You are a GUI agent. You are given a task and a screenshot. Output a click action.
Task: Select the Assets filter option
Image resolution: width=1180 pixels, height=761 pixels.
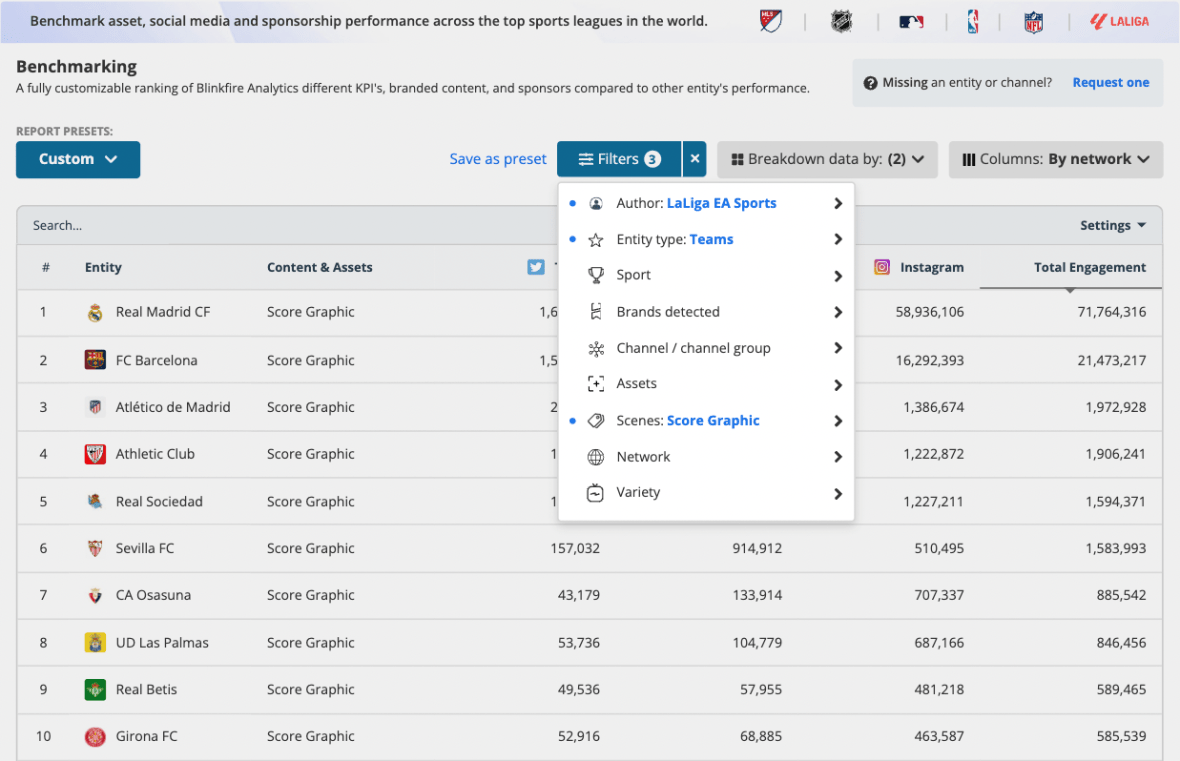click(636, 383)
